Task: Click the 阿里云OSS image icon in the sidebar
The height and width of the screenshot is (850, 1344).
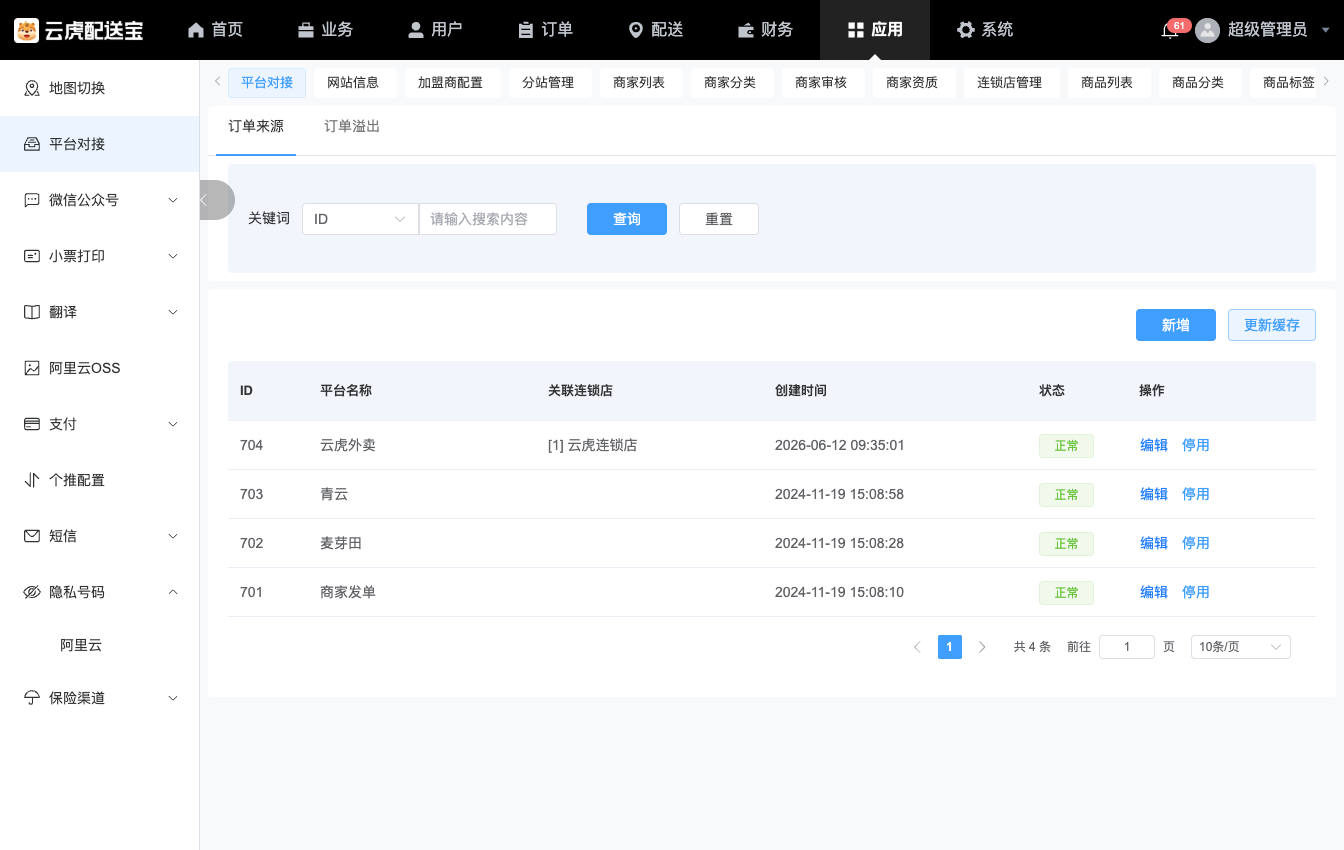Action: (32, 368)
